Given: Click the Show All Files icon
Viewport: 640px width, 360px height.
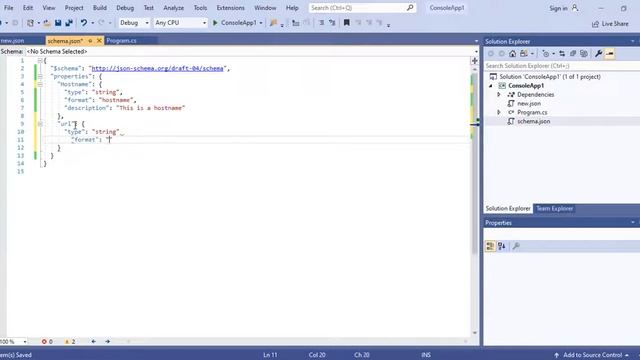Looking at the screenshot, I should pos(584,53).
